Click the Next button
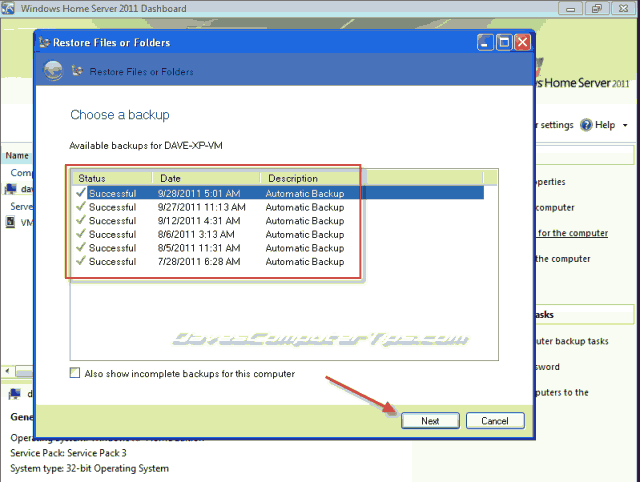Viewport: 640px width, 482px height. pos(430,421)
